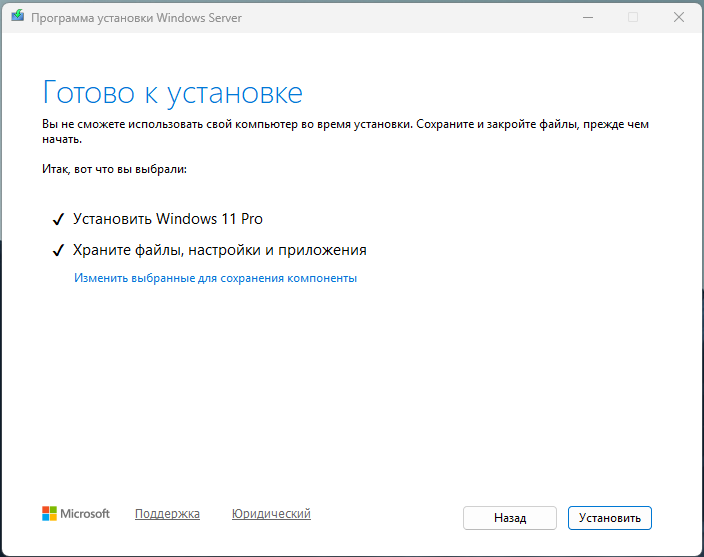Screen dimensions: 704x557
Task: Click the four-color Microsoft logo
Action: 50,514
